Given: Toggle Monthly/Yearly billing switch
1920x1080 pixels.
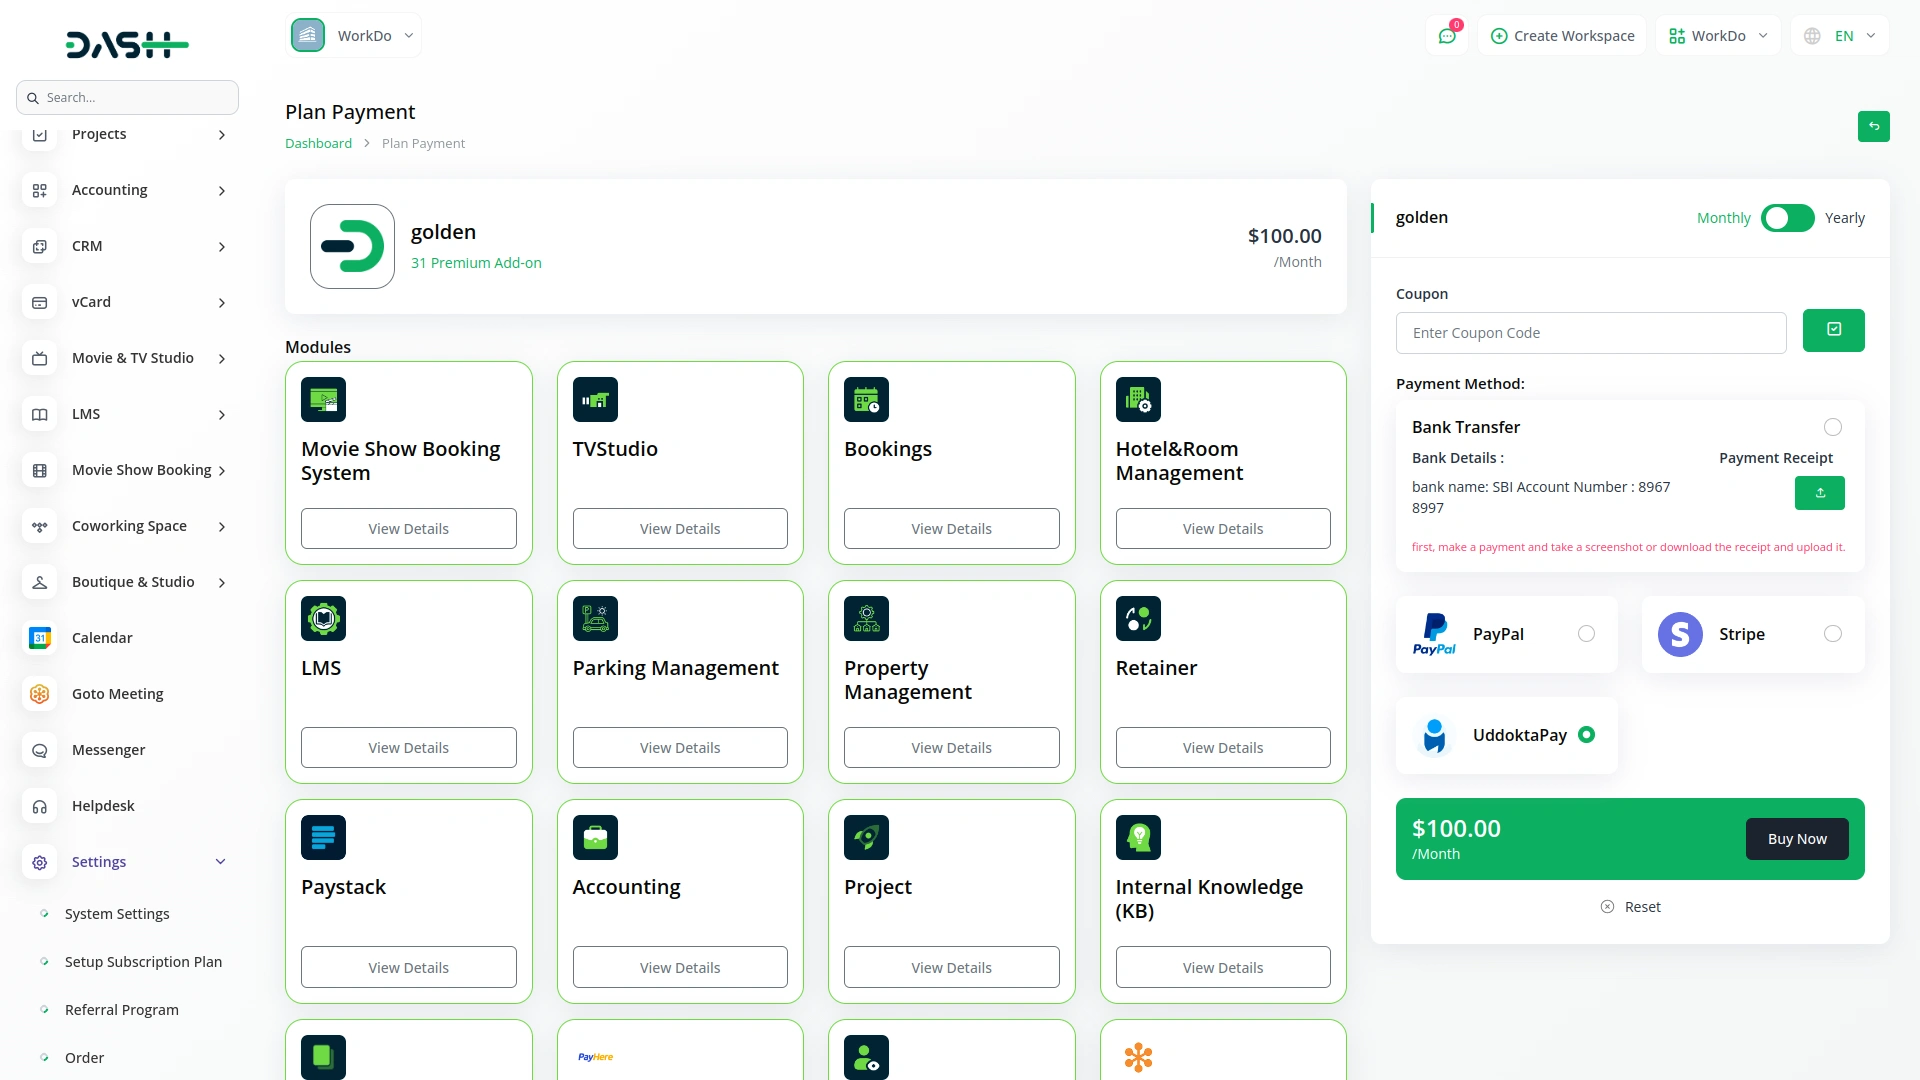Looking at the screenshot, I should tap(1787, 218).
